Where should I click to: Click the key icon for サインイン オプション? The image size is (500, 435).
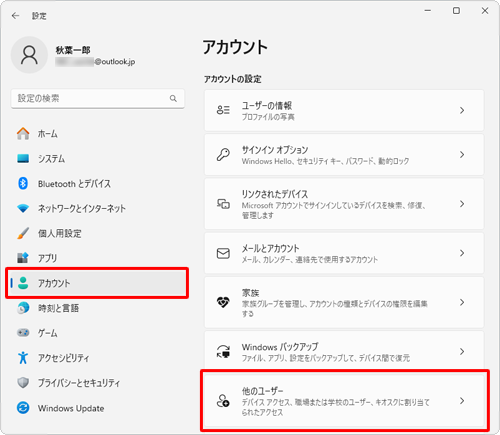coord(223,155)
